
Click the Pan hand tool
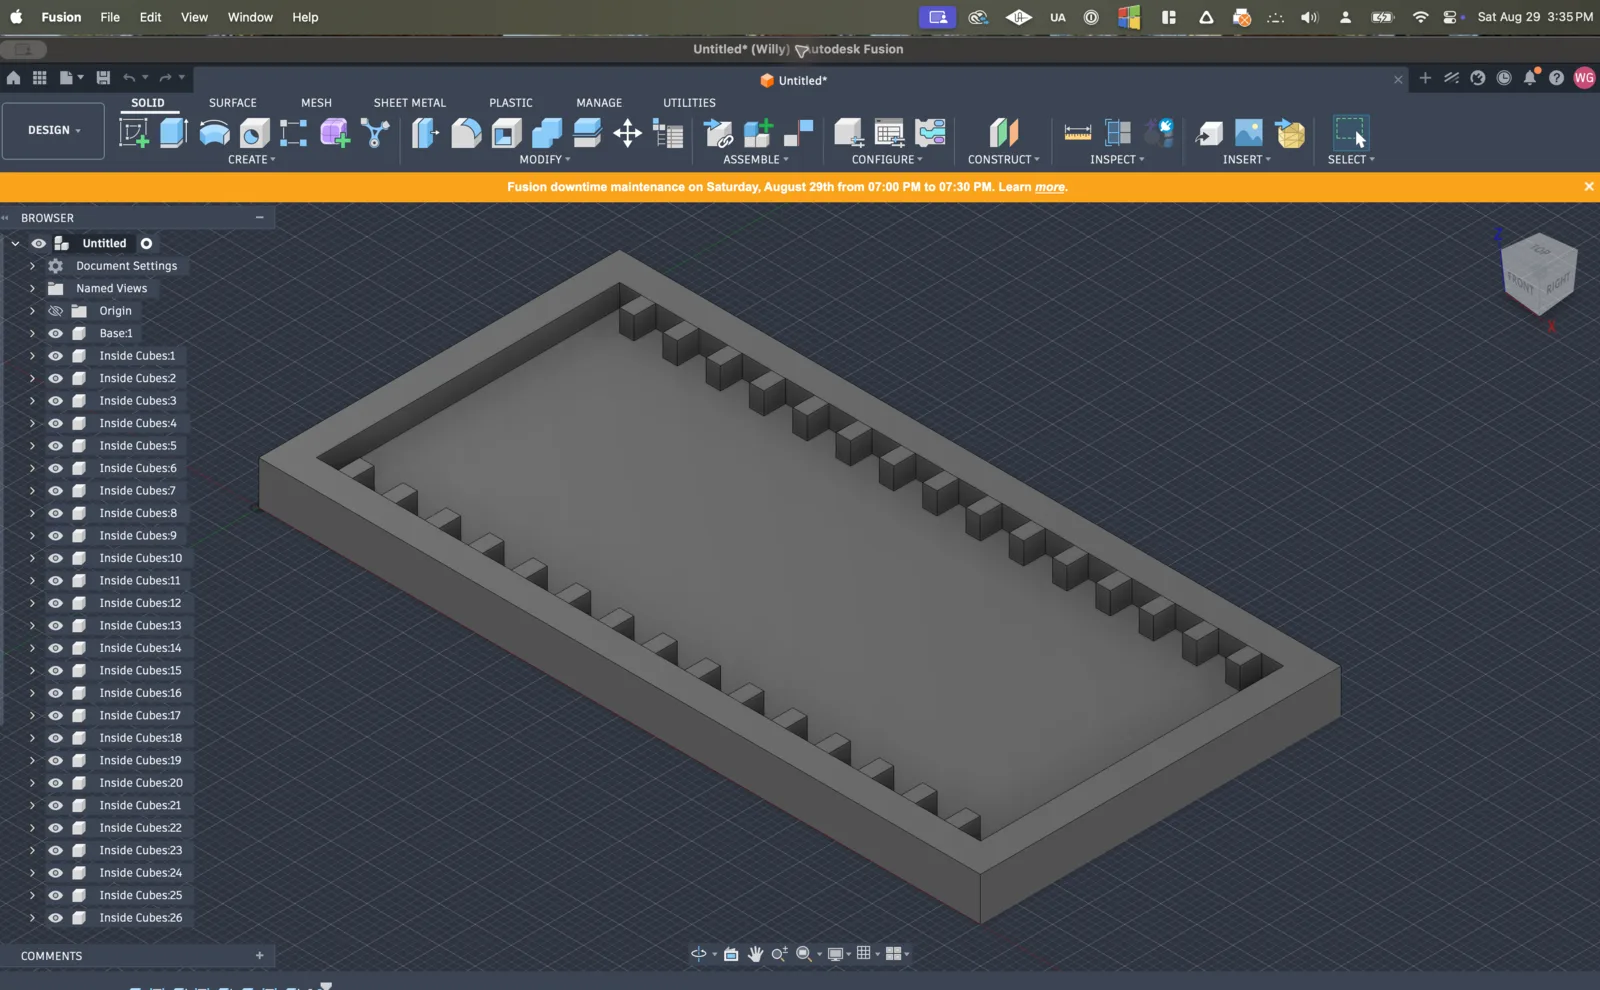tap(755, 954)
